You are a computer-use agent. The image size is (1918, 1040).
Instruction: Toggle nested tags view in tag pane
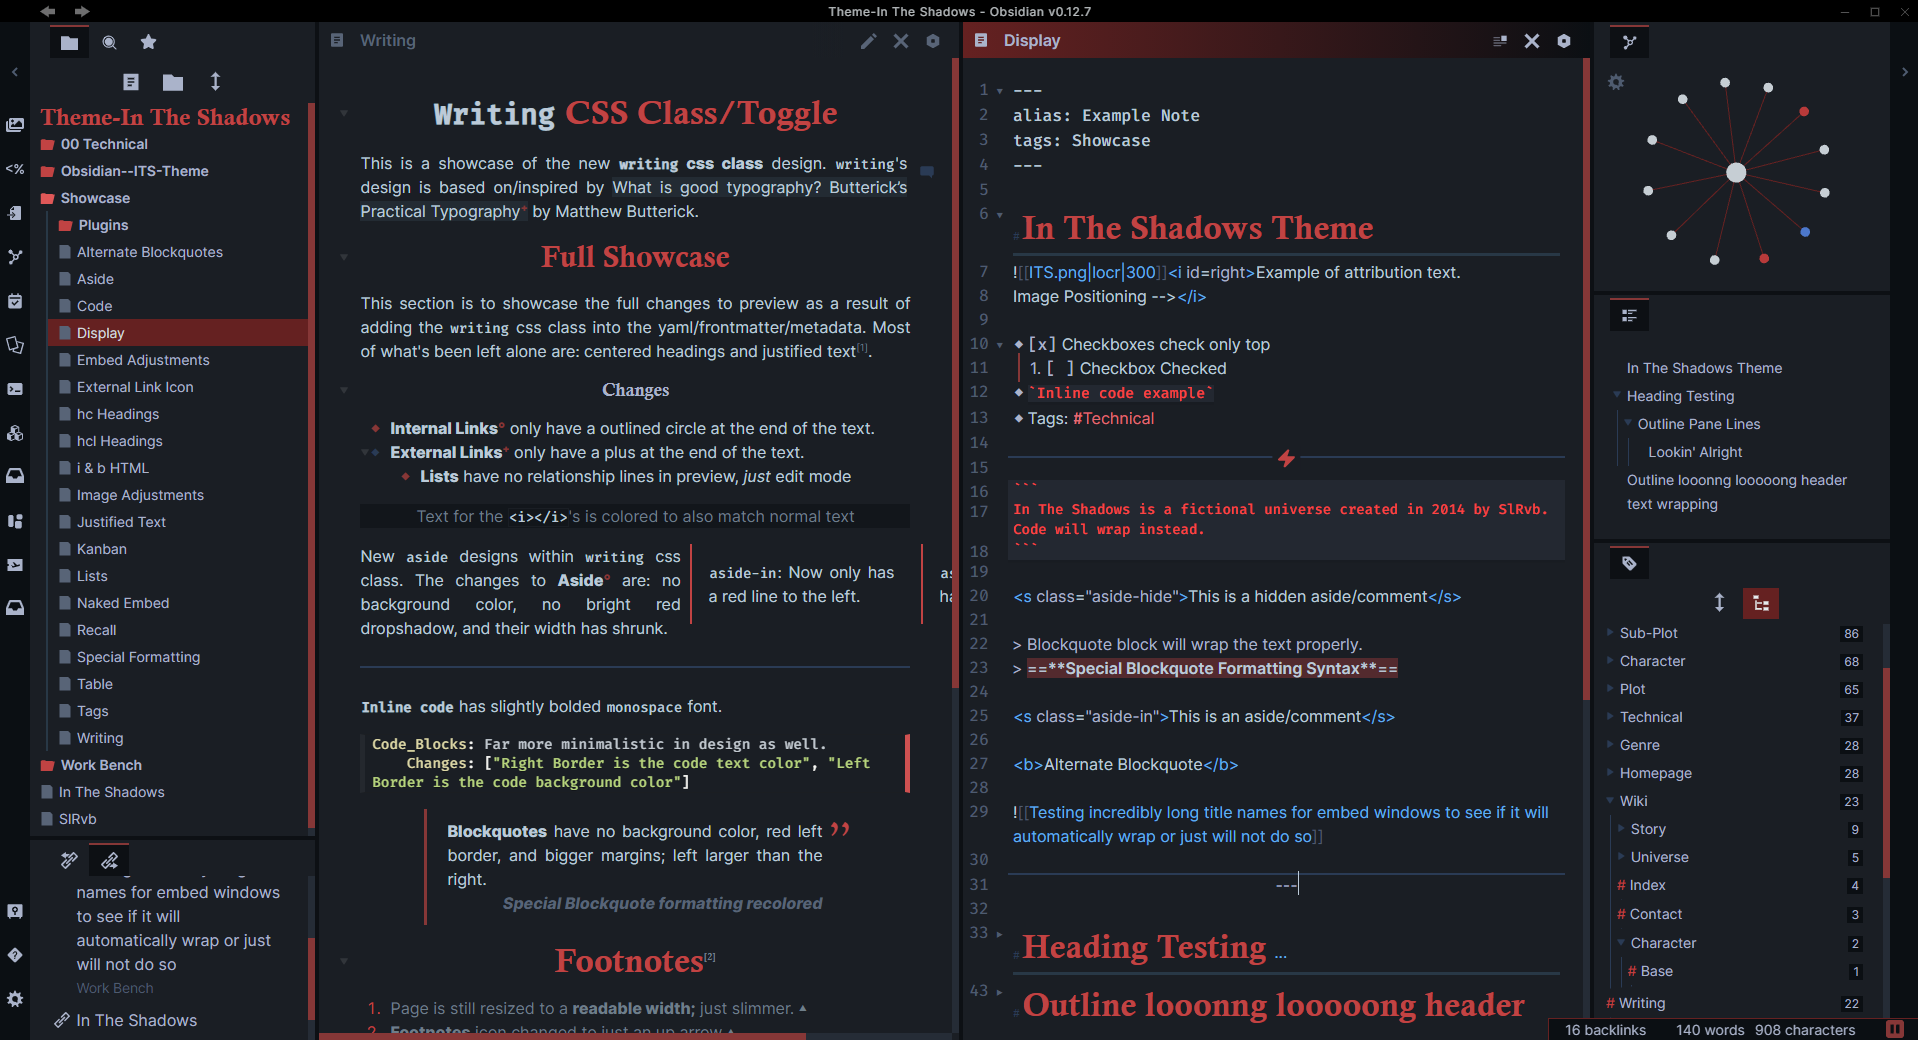pos(1761,603)
